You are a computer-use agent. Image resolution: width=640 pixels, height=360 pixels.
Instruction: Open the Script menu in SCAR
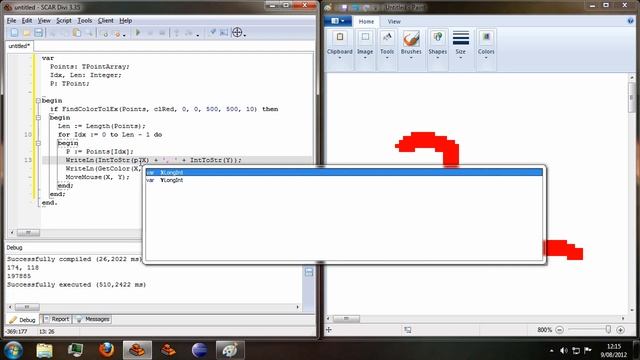click(x=64, y=20)
